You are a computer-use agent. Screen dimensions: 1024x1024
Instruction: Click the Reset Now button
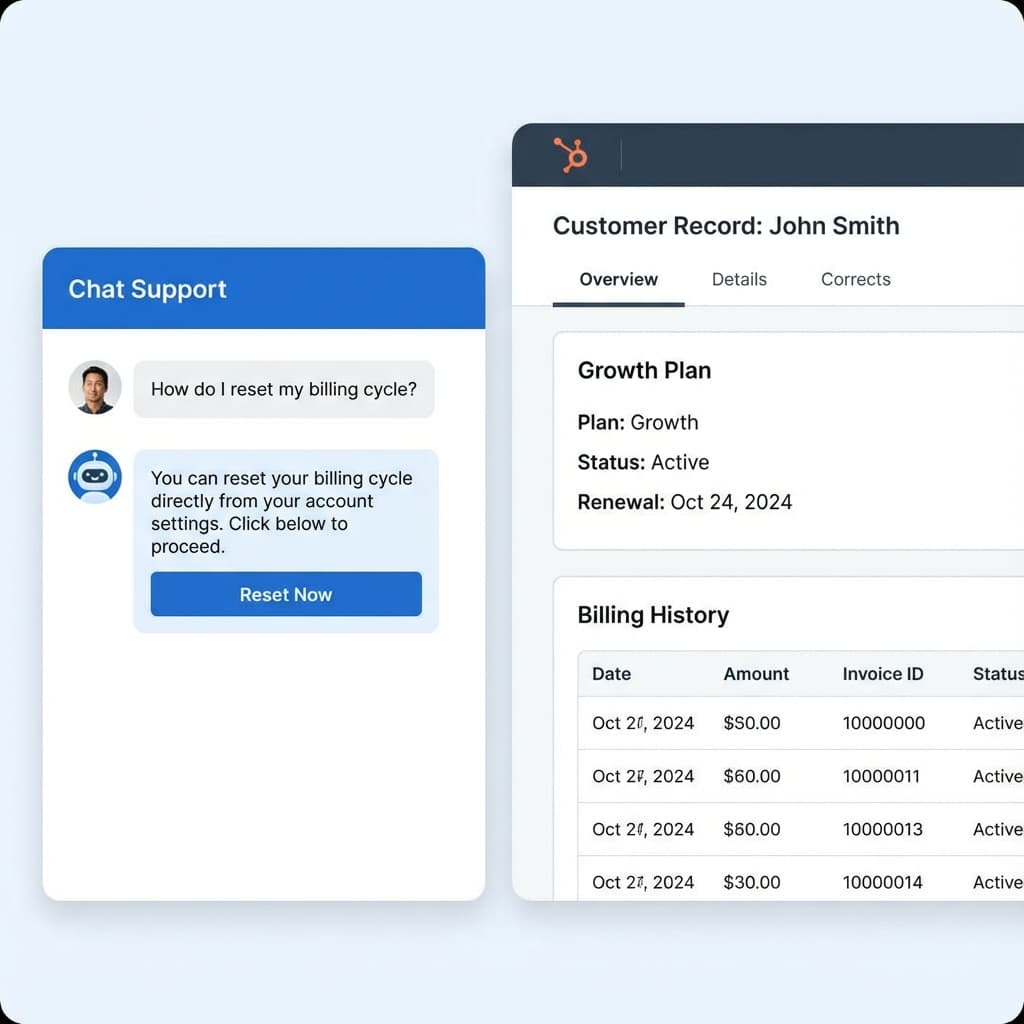click(x=286, y=594)
